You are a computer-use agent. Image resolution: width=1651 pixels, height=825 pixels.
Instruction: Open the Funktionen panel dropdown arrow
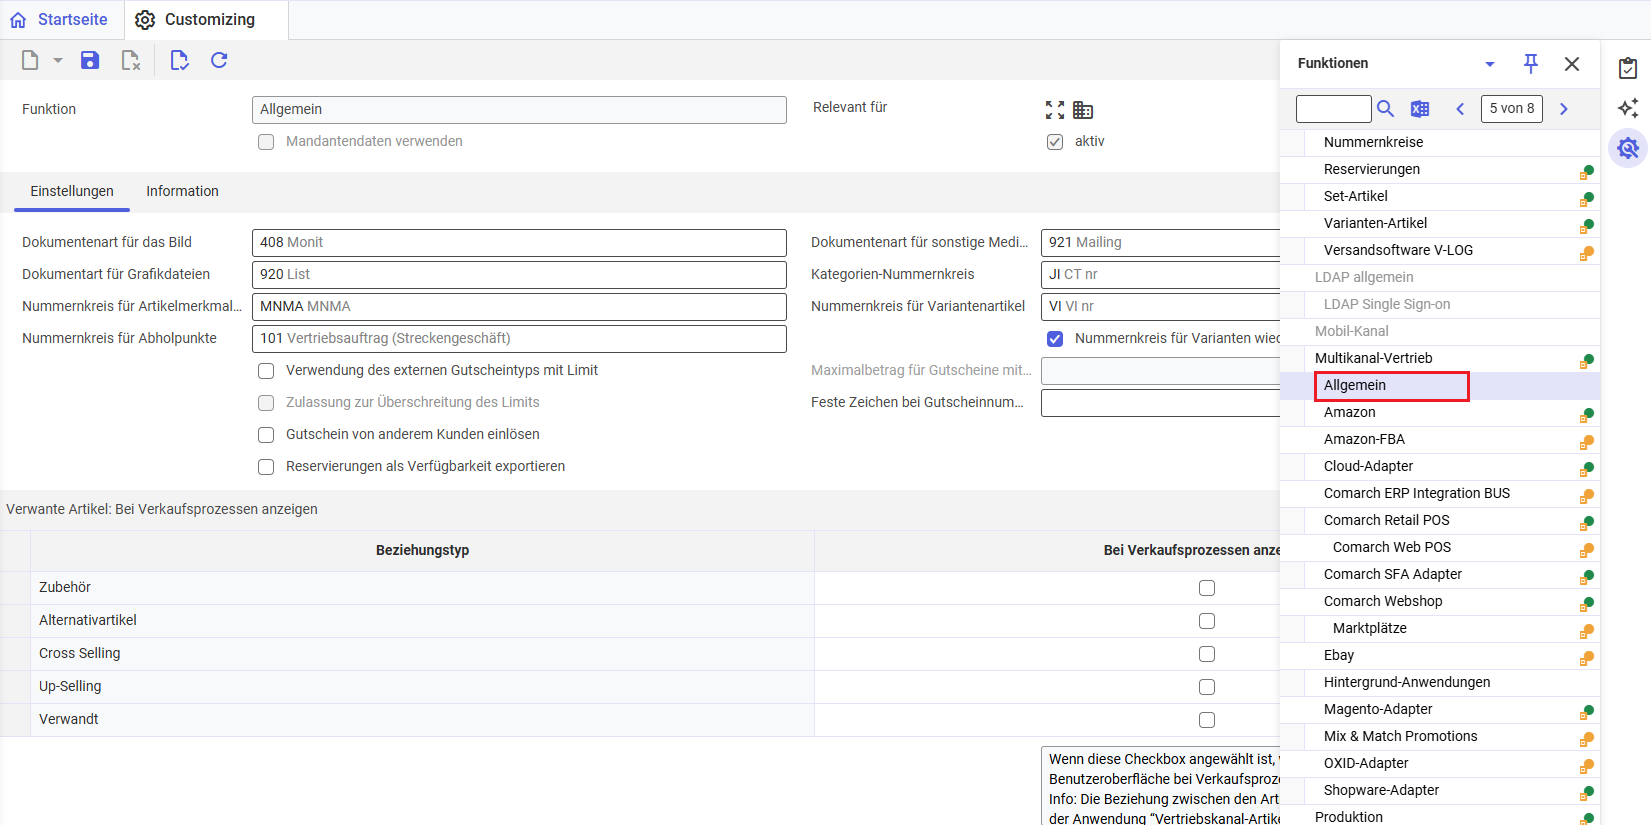click(1490, 64)
